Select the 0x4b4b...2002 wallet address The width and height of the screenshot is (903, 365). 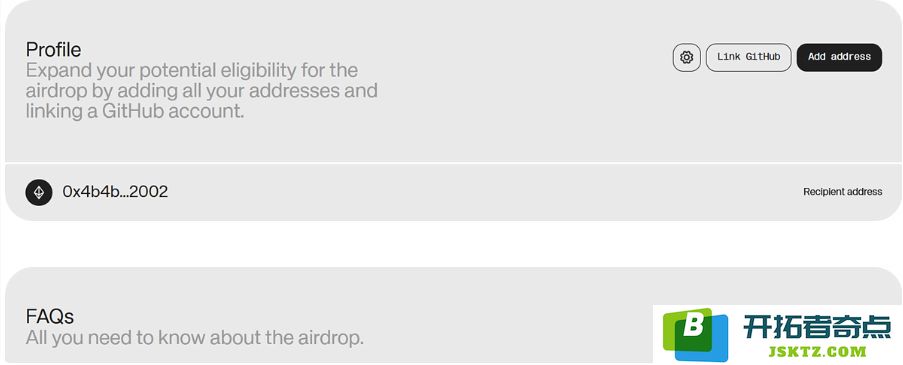(115, 192)
